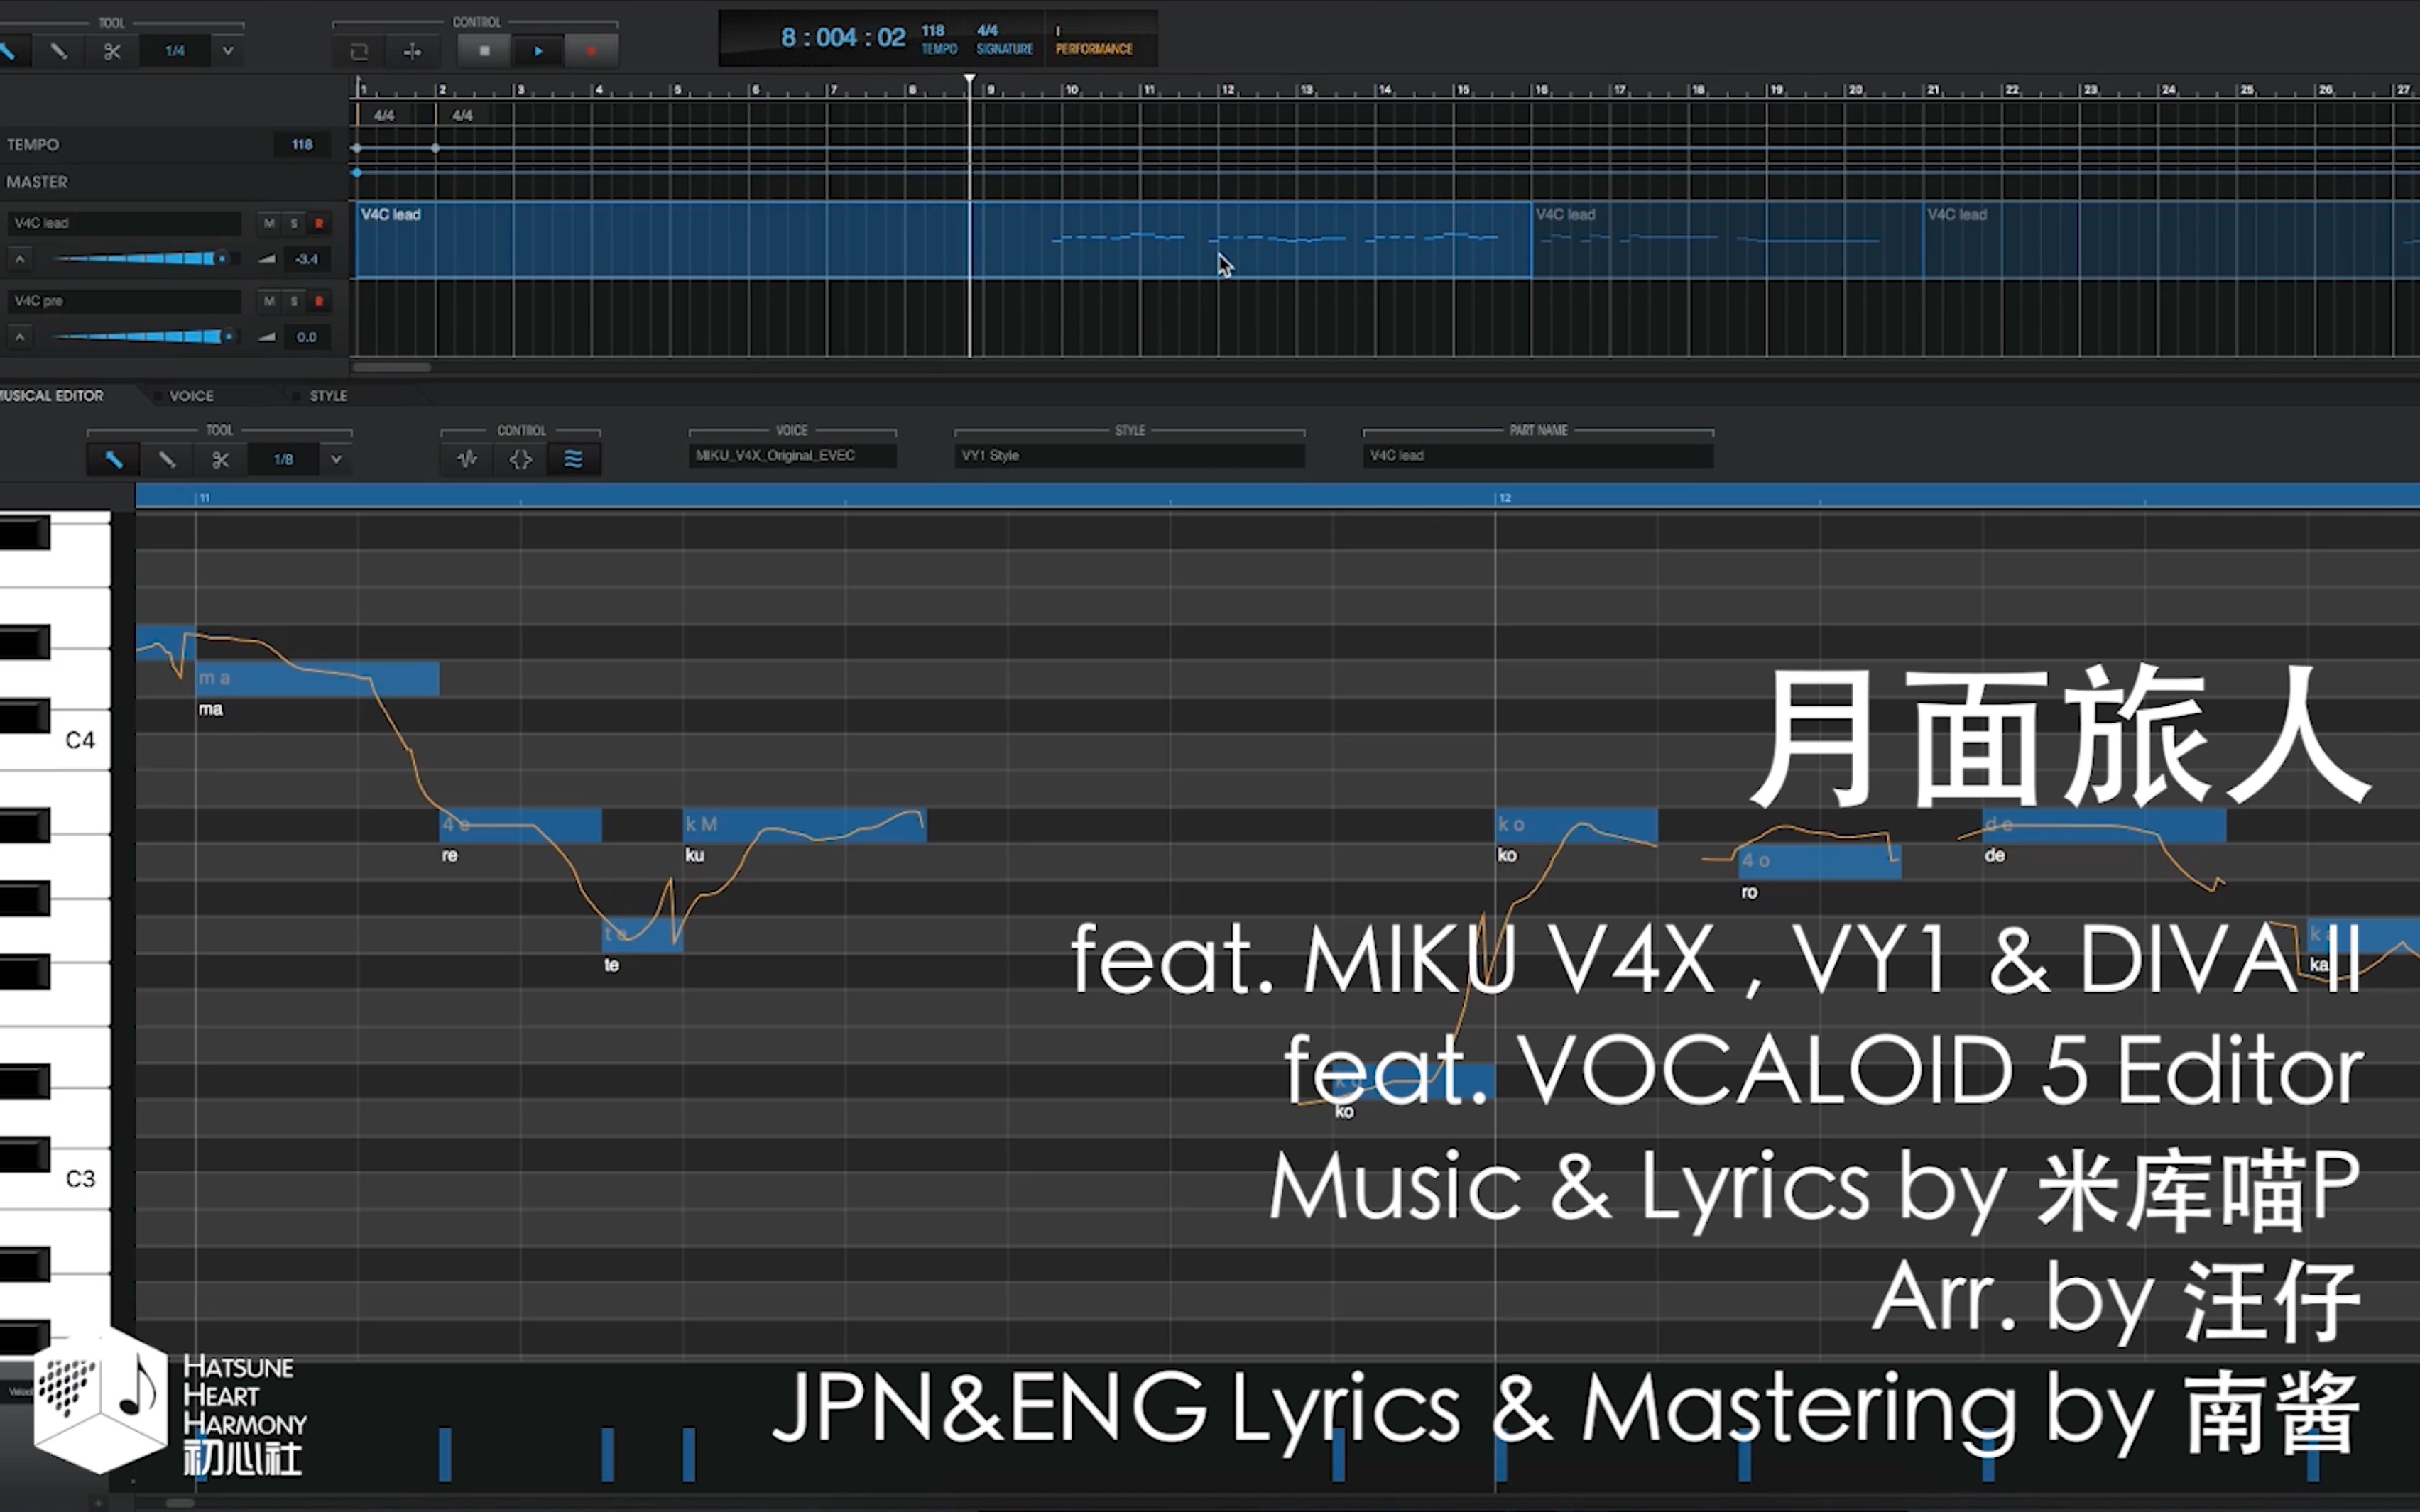Solo the V4C pre track
This screenshot has width=2420, height=1512.
tap(294, 301)
